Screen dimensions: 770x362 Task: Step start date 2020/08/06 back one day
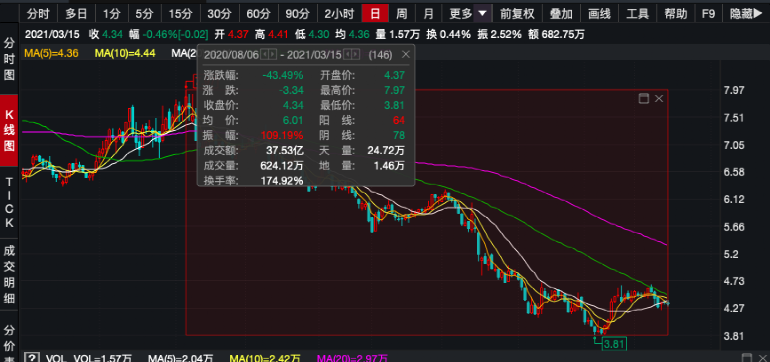click(x=264, y=55)
